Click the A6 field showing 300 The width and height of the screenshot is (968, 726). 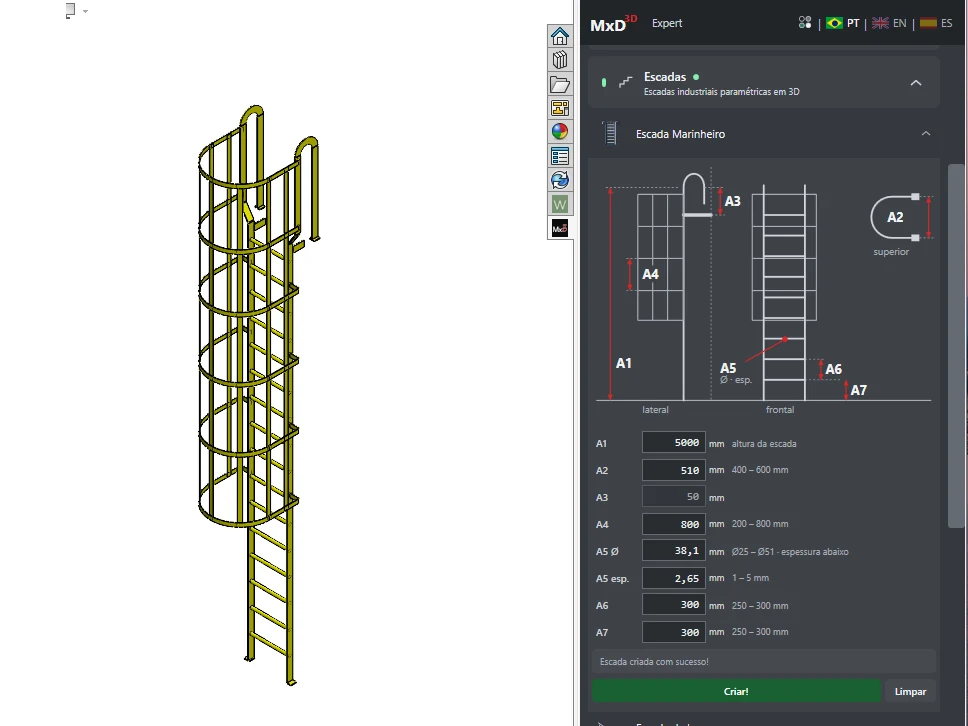[674, 604]
